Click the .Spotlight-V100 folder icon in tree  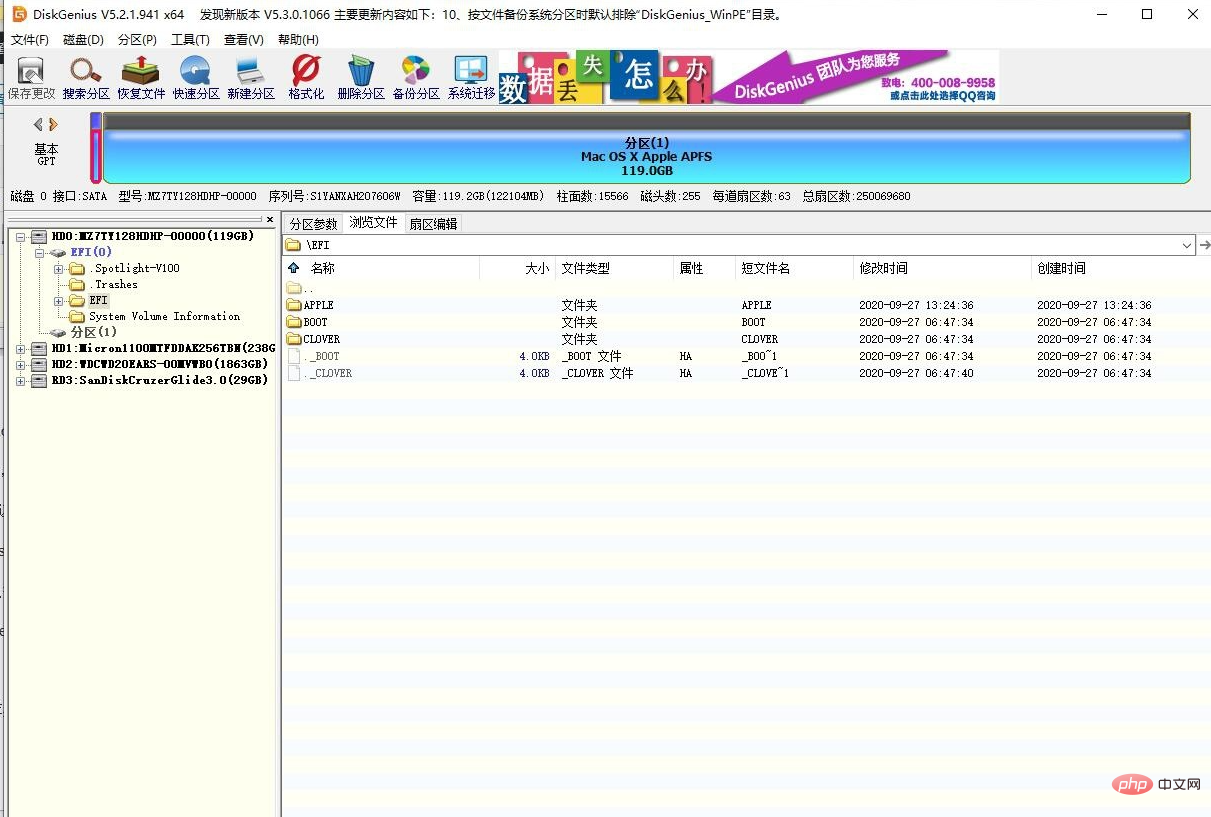(77, 268)
